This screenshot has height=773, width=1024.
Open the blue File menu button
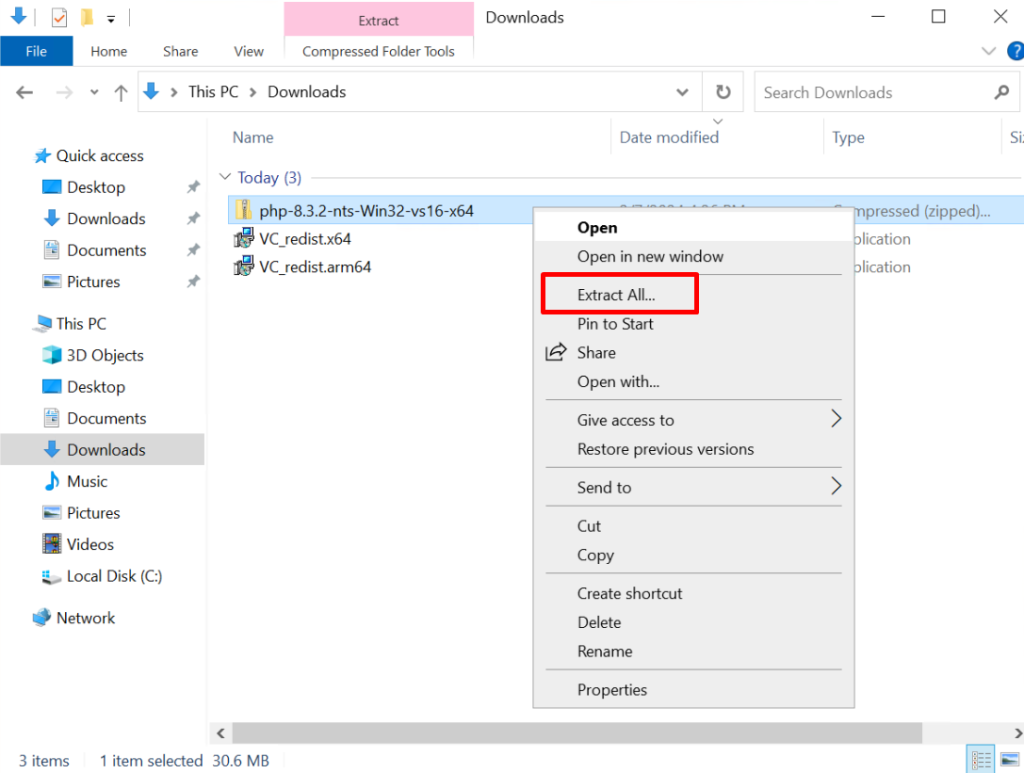[x=36, y=51]
